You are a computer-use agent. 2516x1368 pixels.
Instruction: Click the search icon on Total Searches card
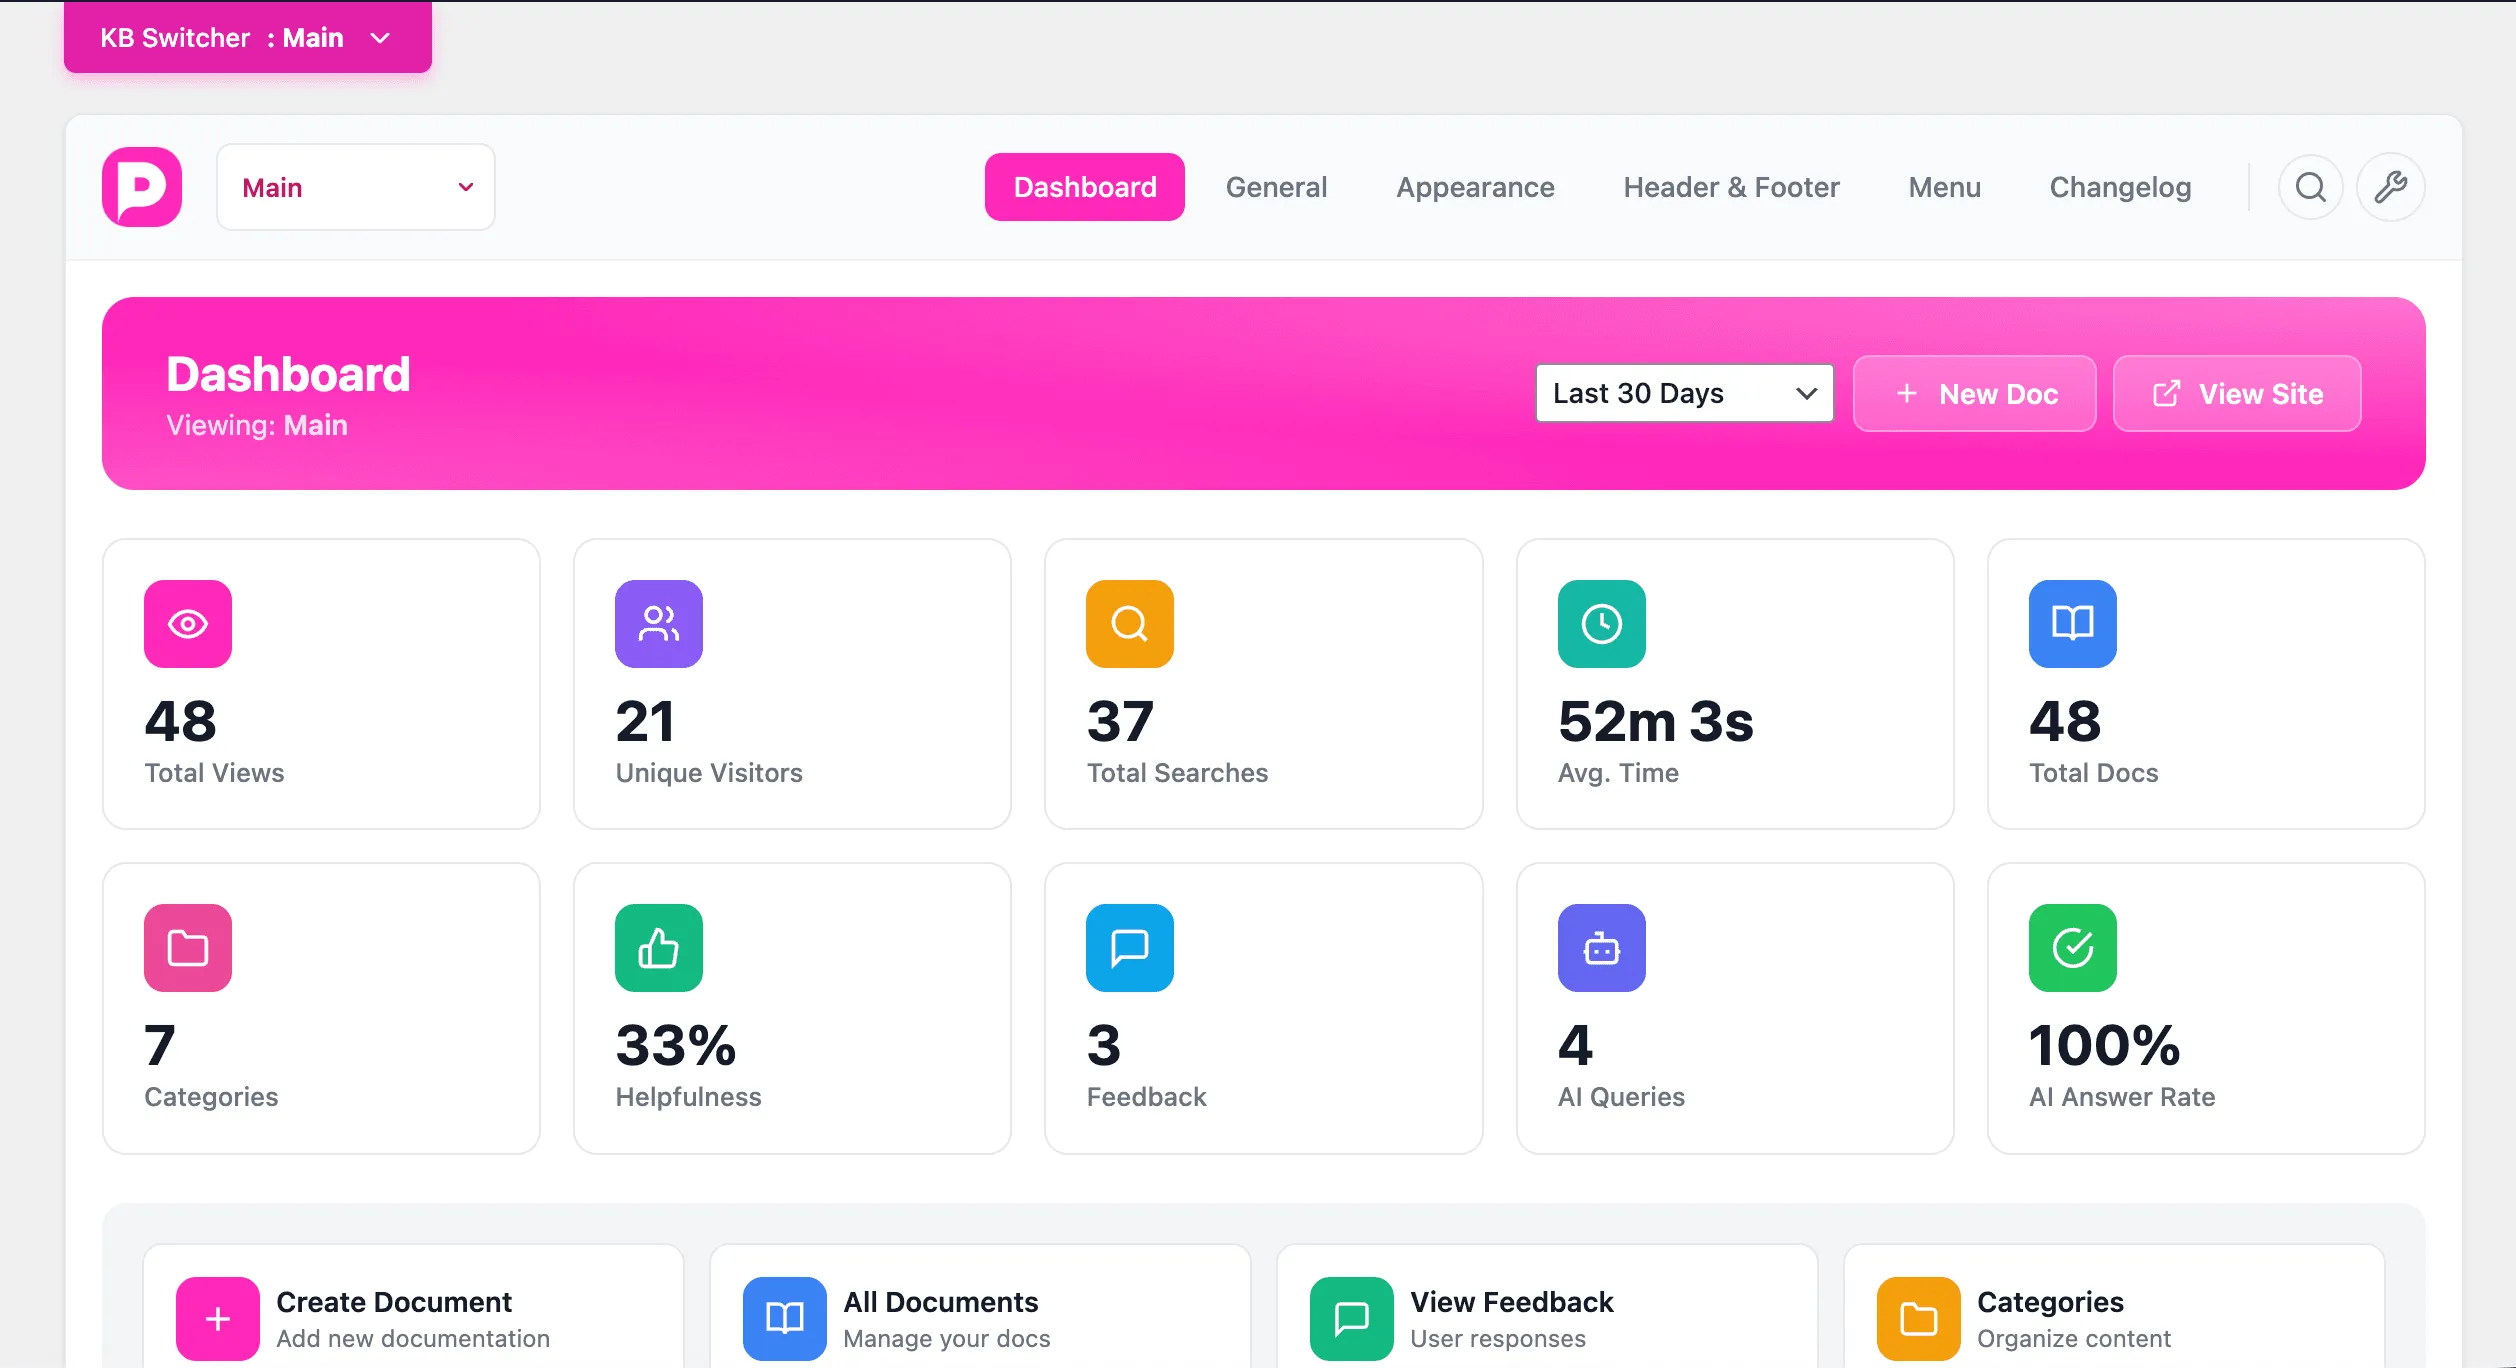[1128, 623]
